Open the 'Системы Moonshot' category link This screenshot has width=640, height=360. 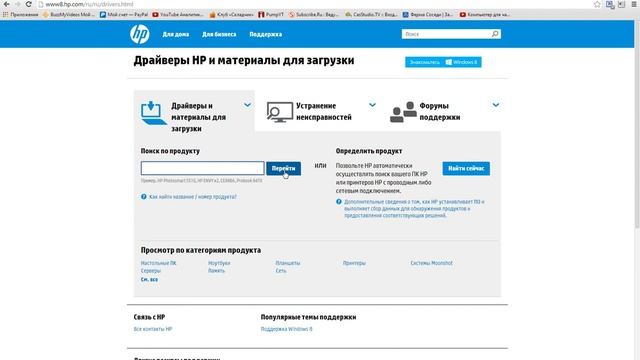[431, 263]
